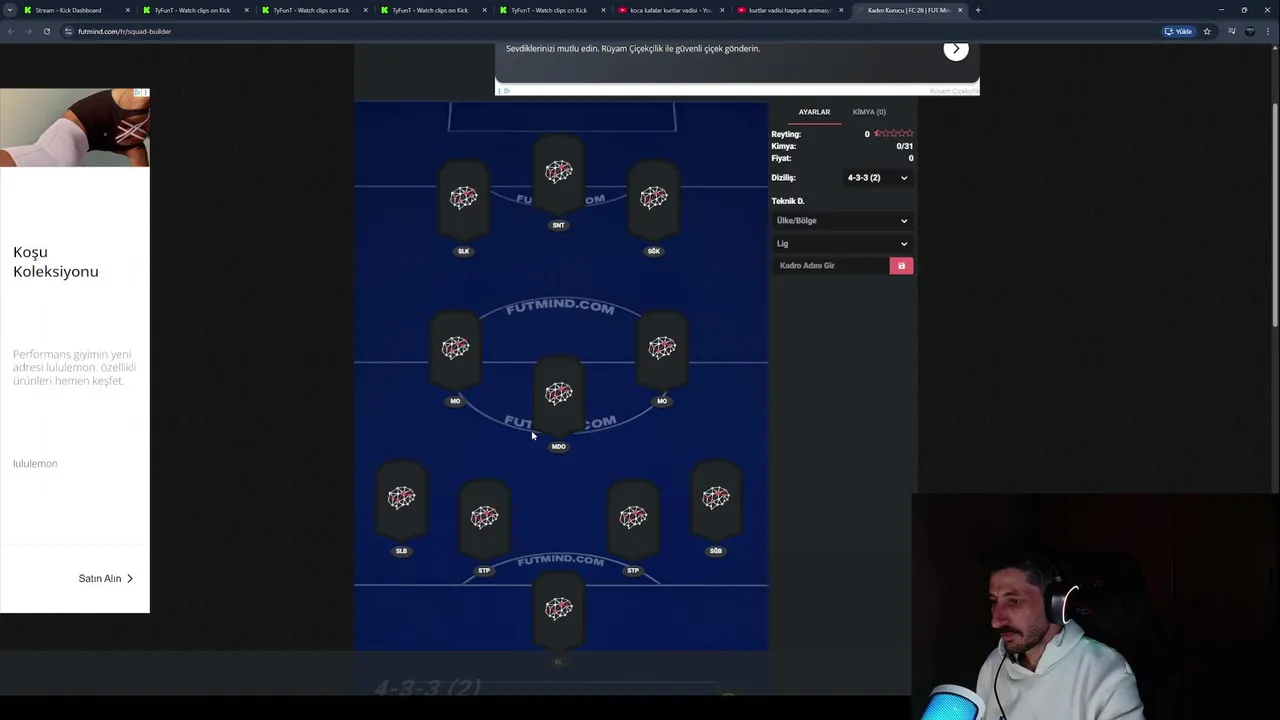Click the Yükle install button

coord(1178,31)
